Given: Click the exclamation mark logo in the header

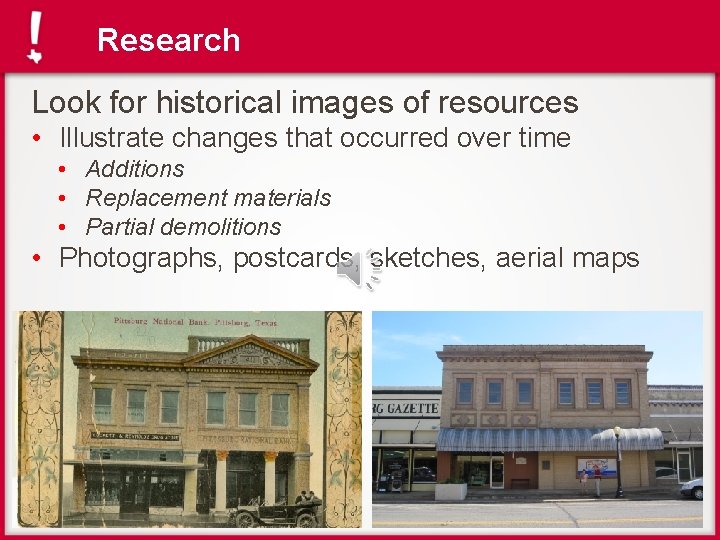Looking at the screenshot, I should 35,37.
